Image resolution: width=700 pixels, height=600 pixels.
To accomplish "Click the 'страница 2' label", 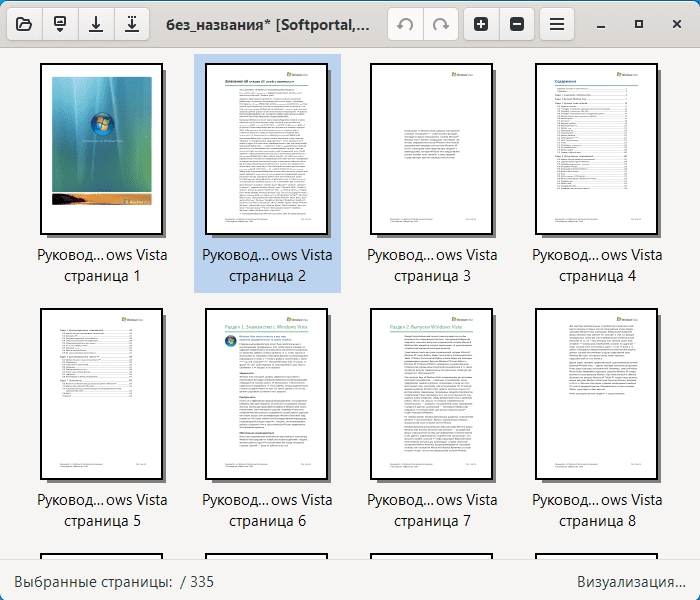I will (267, 276).
